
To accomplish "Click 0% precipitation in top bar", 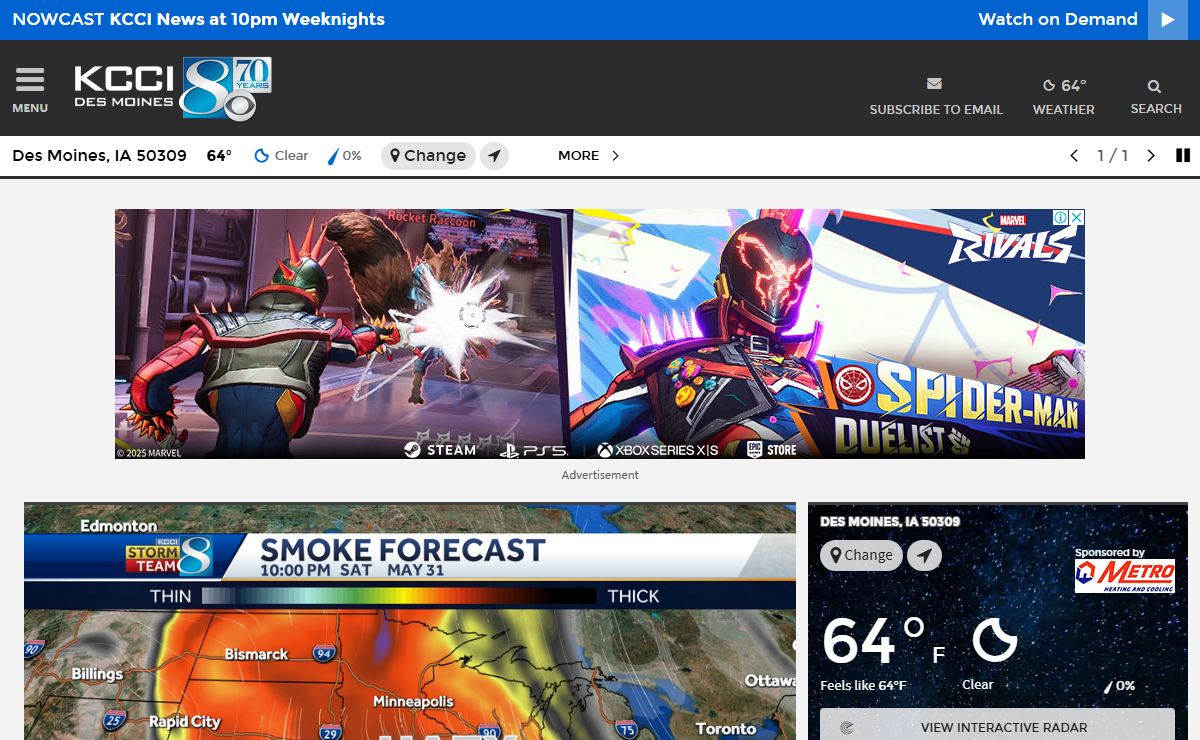I will click(x=345, y=156).
